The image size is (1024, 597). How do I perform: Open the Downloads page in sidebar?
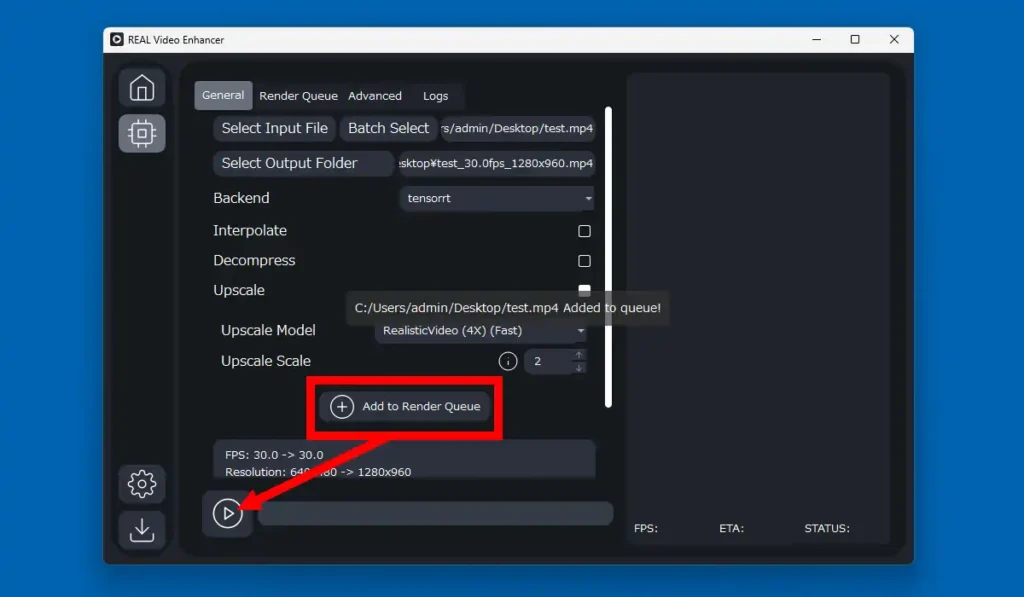coord(142,530)
